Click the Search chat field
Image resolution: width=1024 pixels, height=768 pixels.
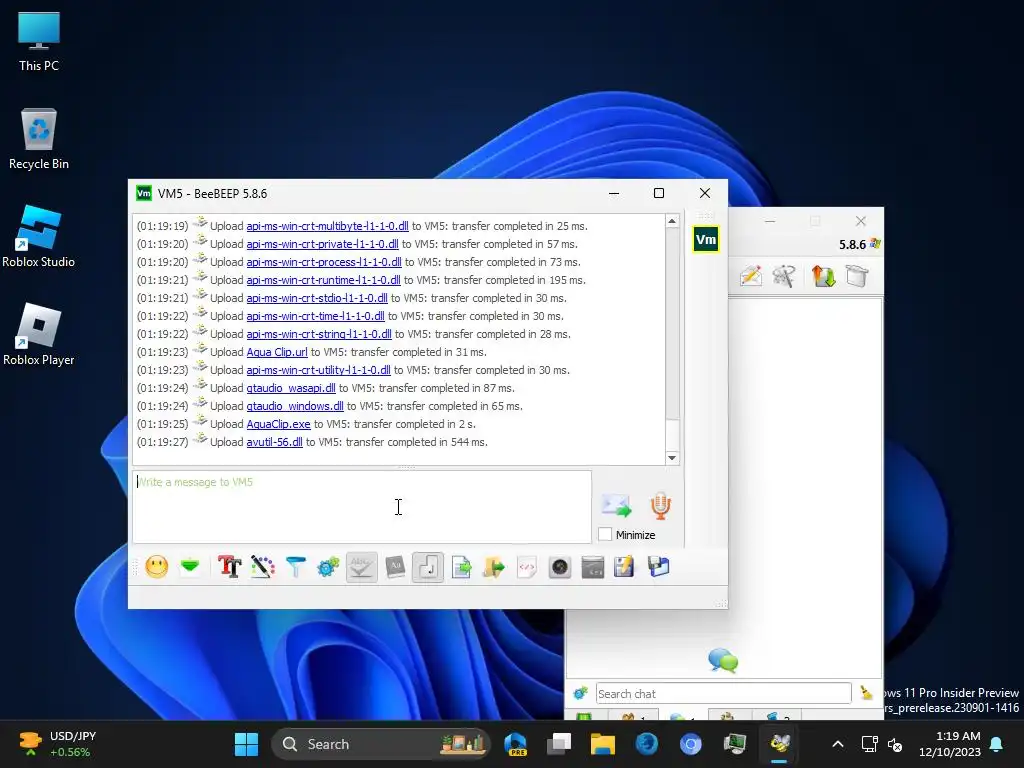[724, 694]
